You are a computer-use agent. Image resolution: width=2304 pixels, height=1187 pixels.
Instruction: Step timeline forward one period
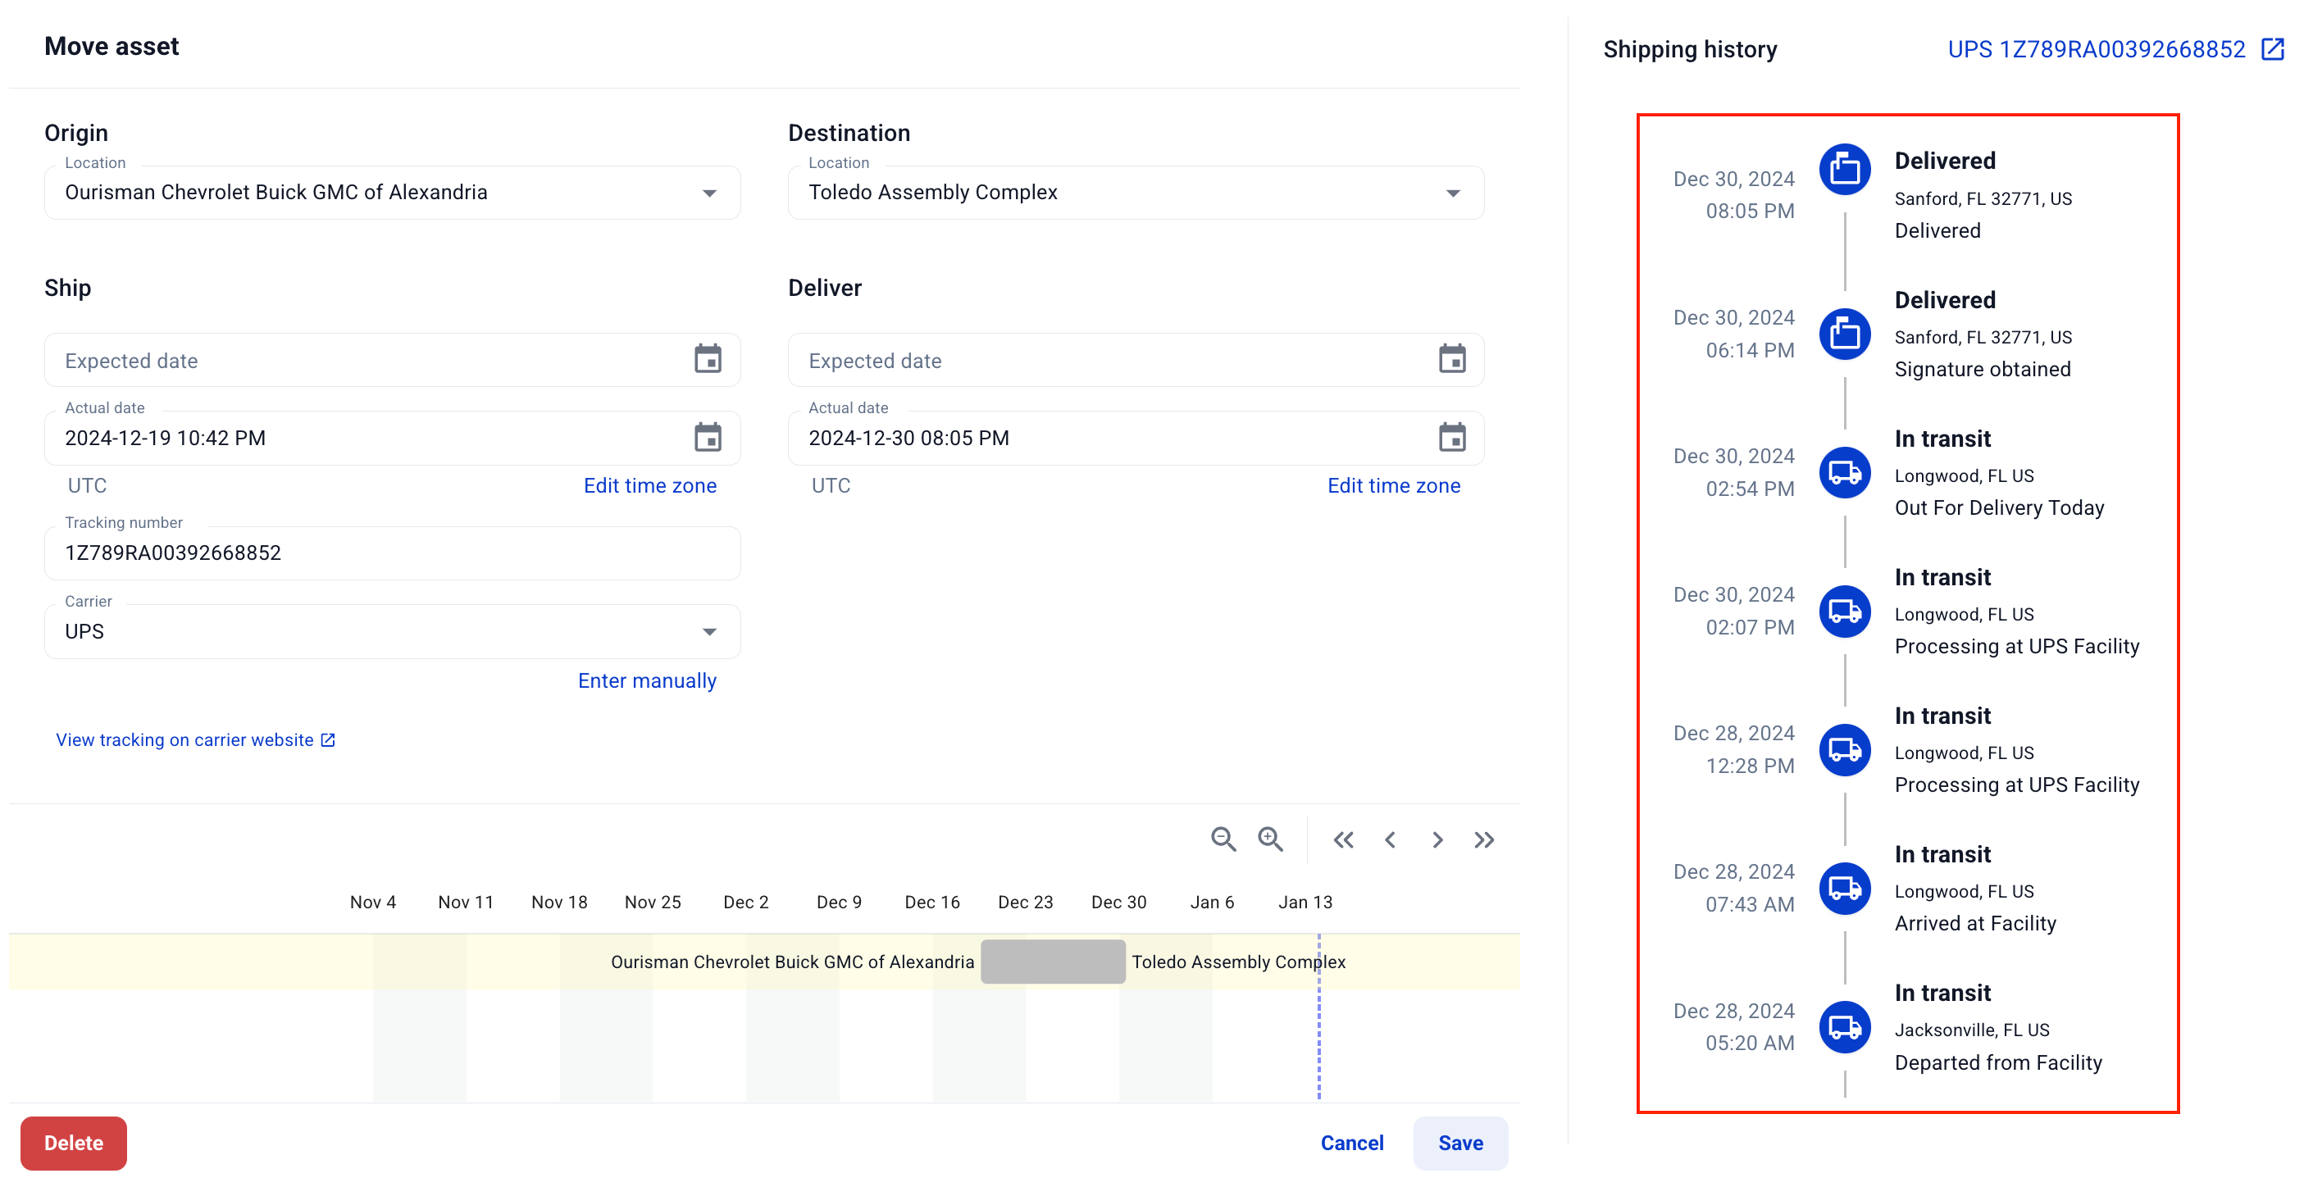pyautogui.click(x=1437, y=840)
